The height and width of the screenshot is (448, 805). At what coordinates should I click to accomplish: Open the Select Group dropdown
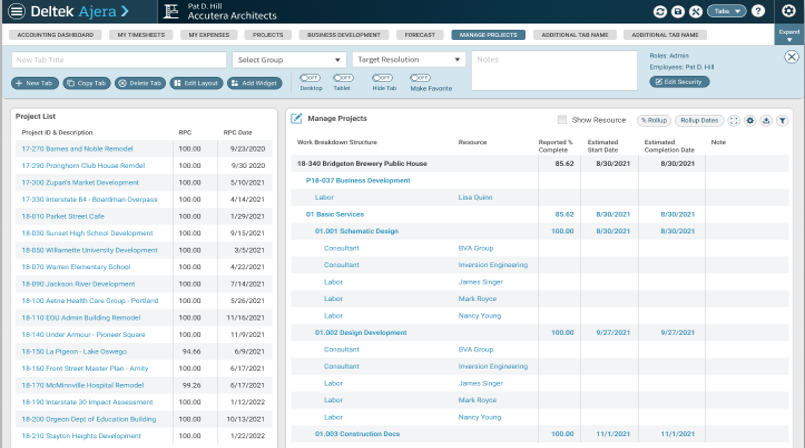[x=289, y=60]
